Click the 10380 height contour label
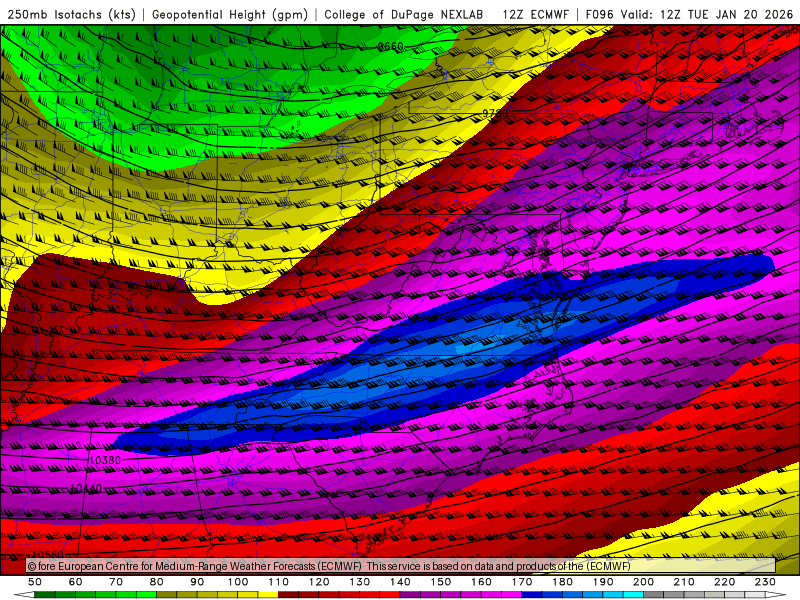This screenshot has width=800, height=600. 105,460
